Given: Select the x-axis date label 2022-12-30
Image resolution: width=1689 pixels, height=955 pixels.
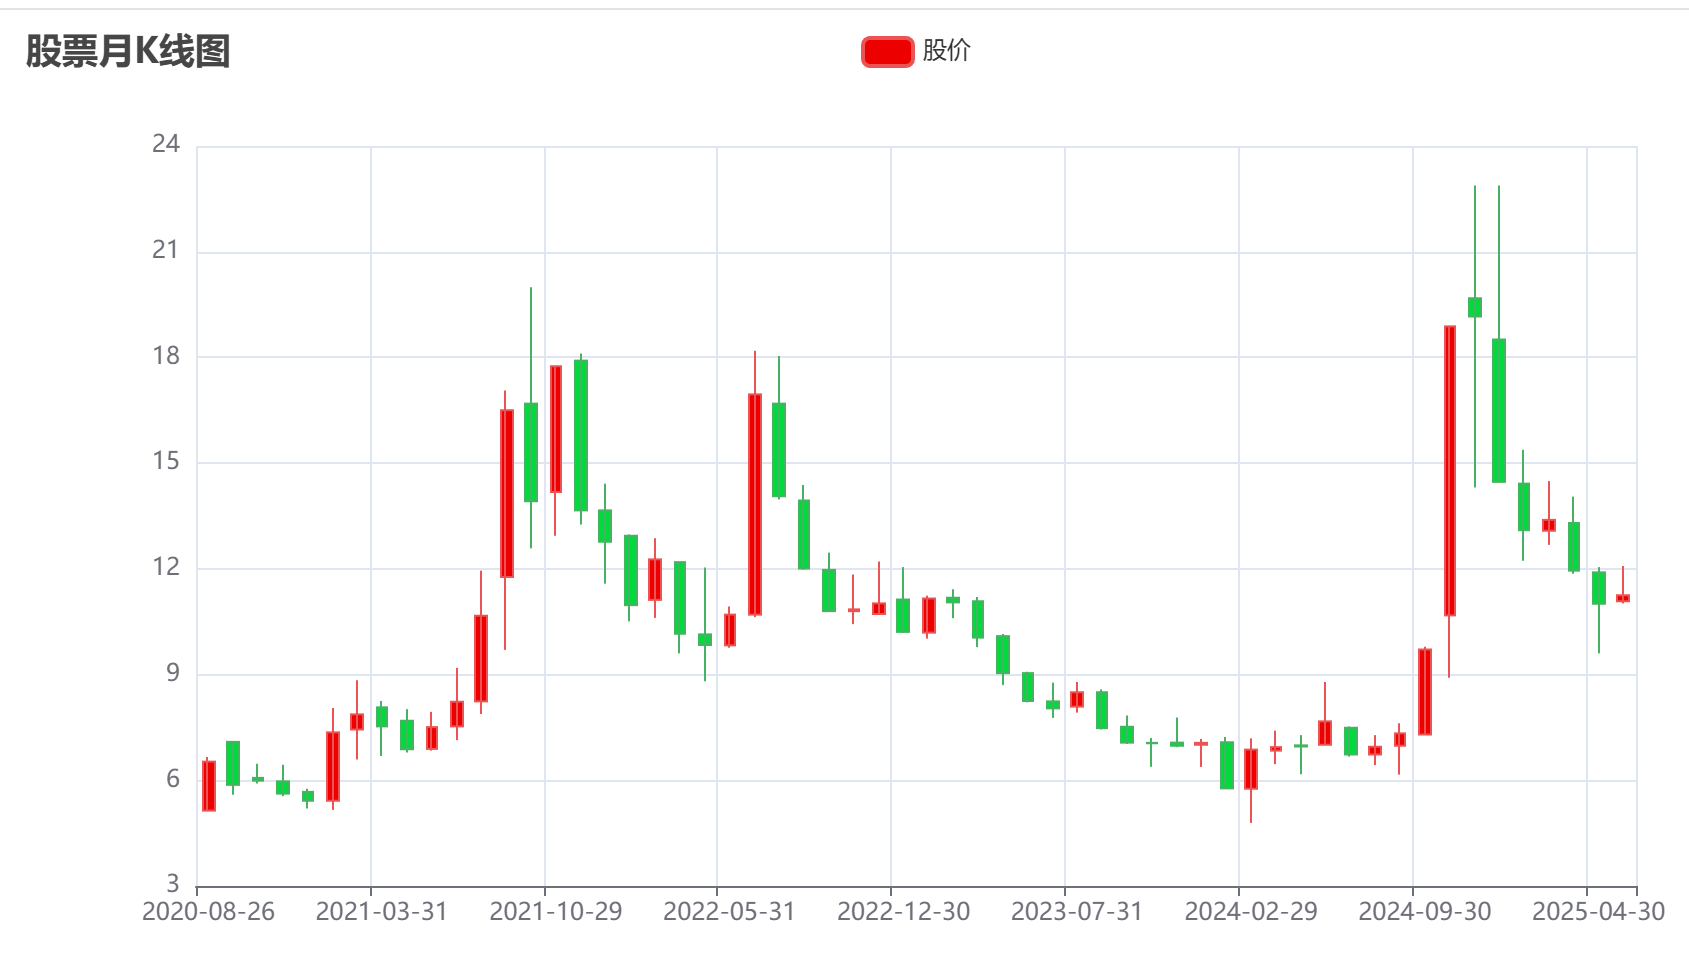Looking at the screenshot, I should [903, 912].
